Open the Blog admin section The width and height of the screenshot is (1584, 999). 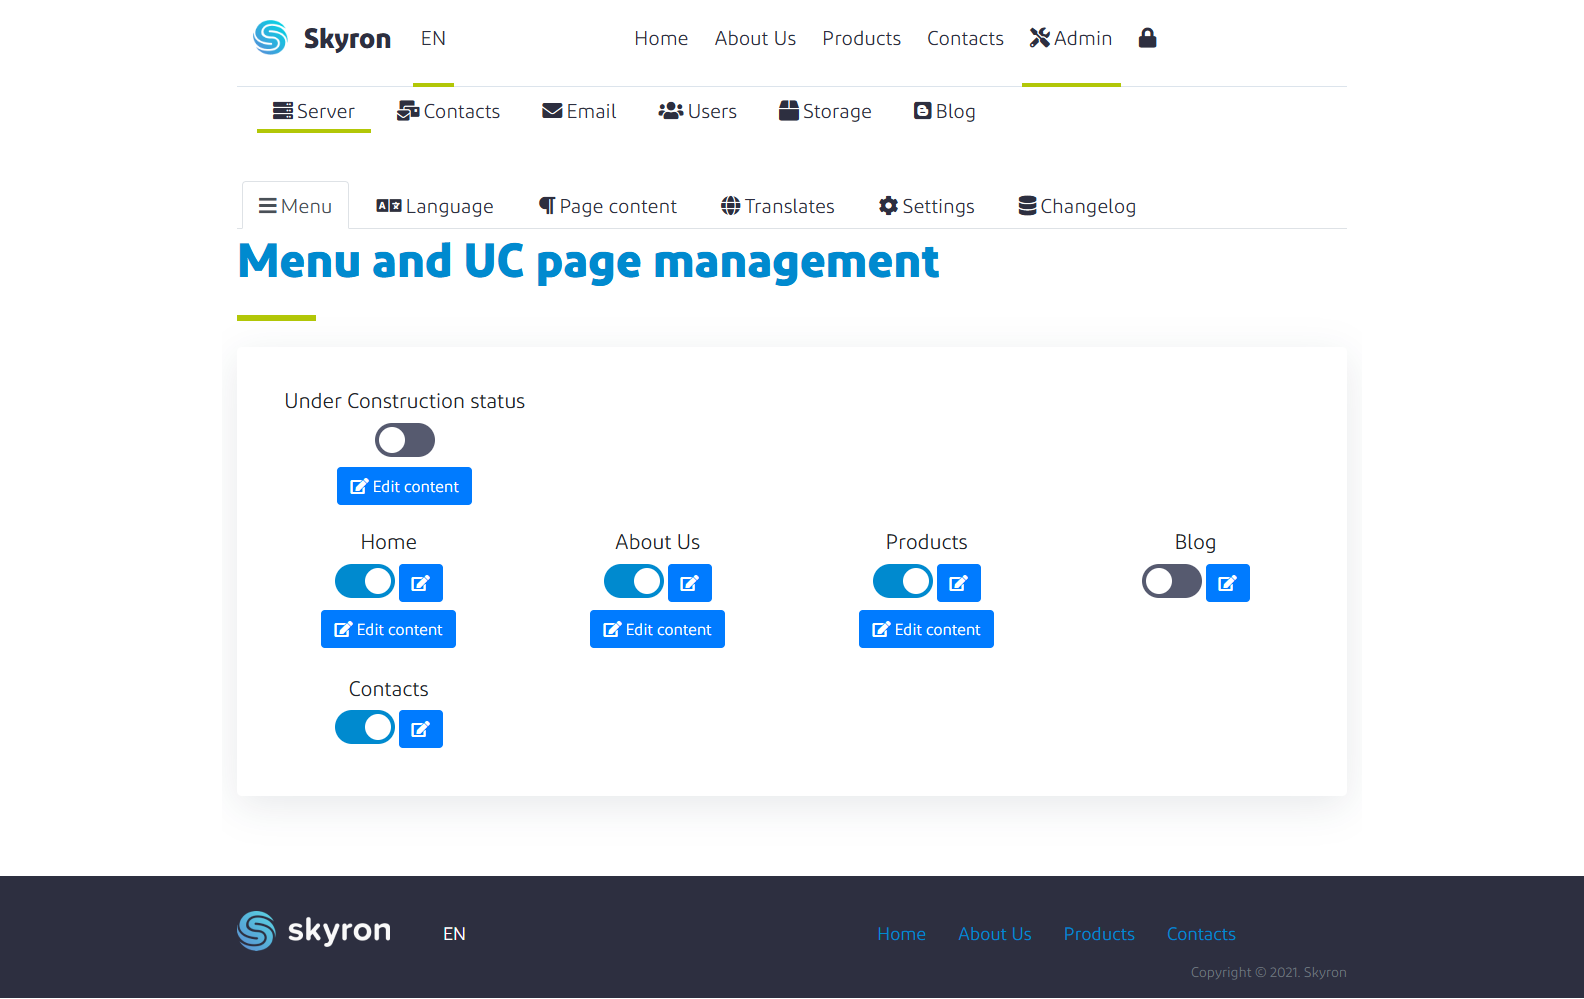[944, 111]
